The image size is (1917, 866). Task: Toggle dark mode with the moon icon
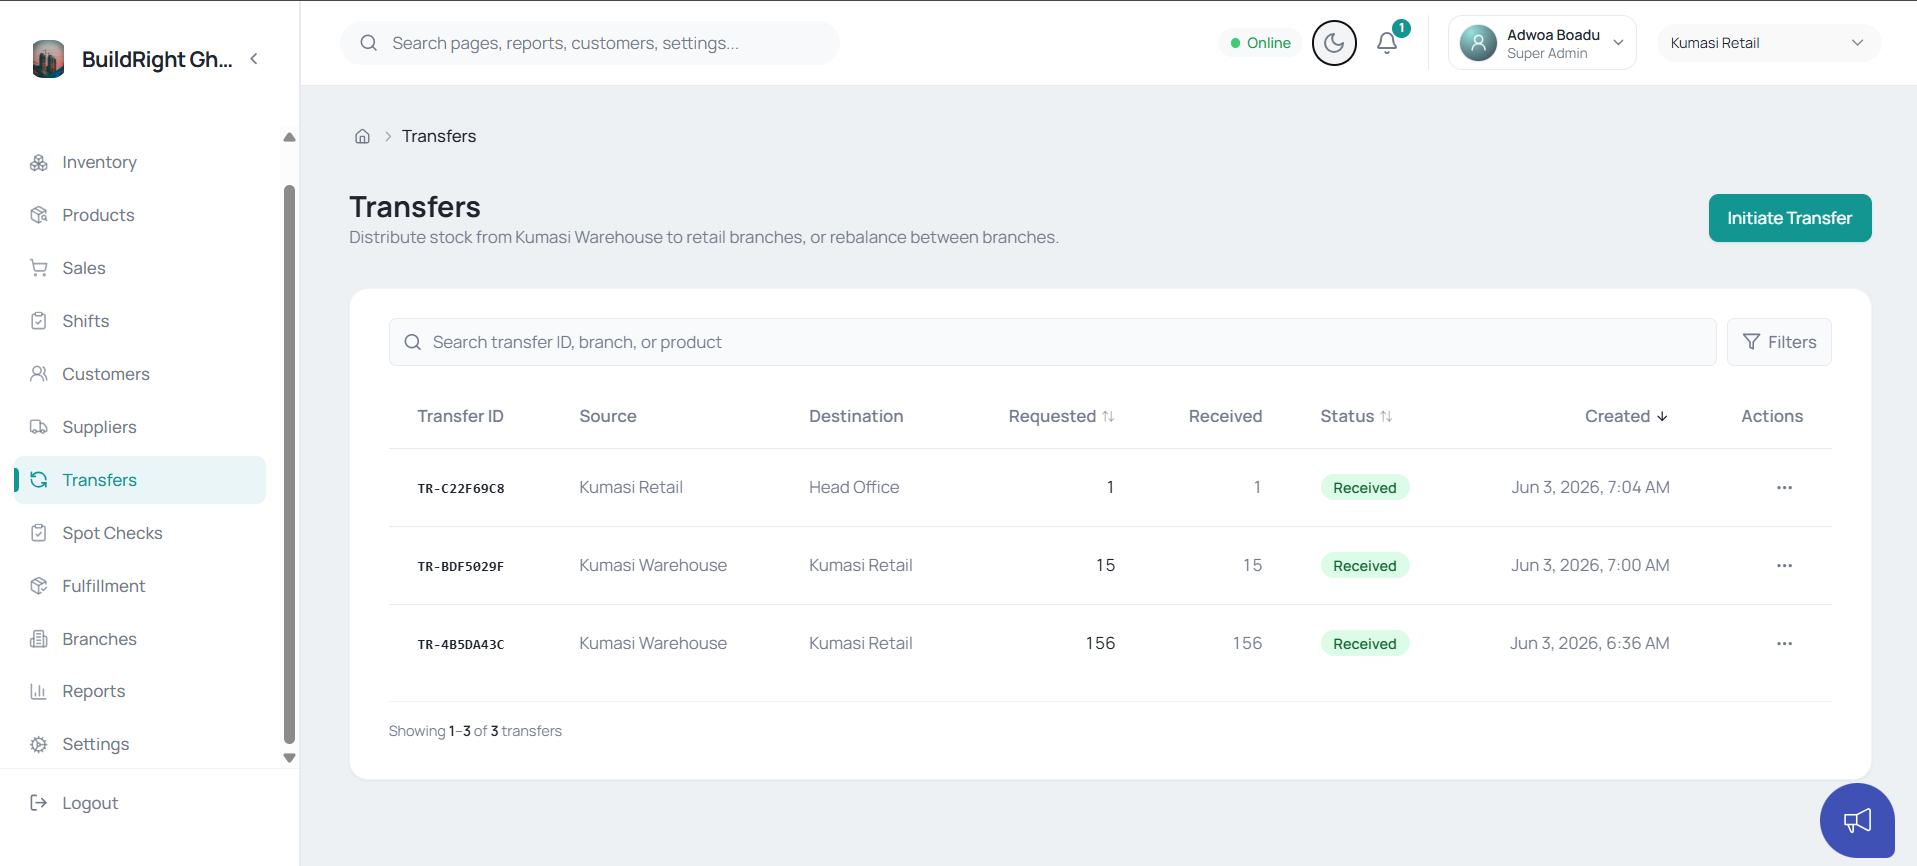click(x=1334, y=43)
